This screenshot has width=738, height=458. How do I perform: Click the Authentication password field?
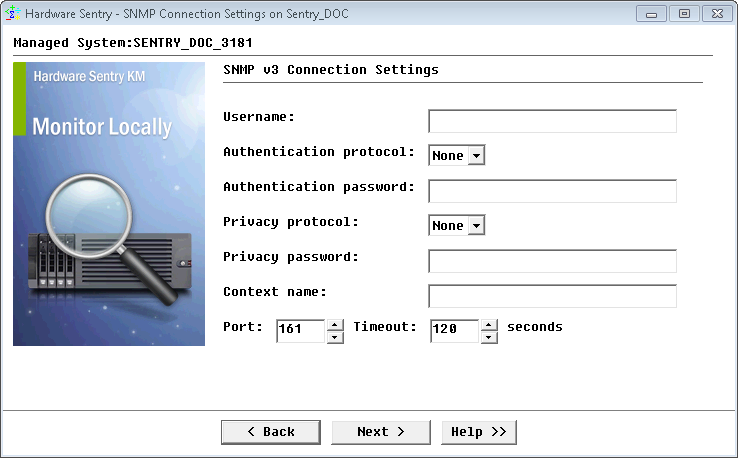552,191
